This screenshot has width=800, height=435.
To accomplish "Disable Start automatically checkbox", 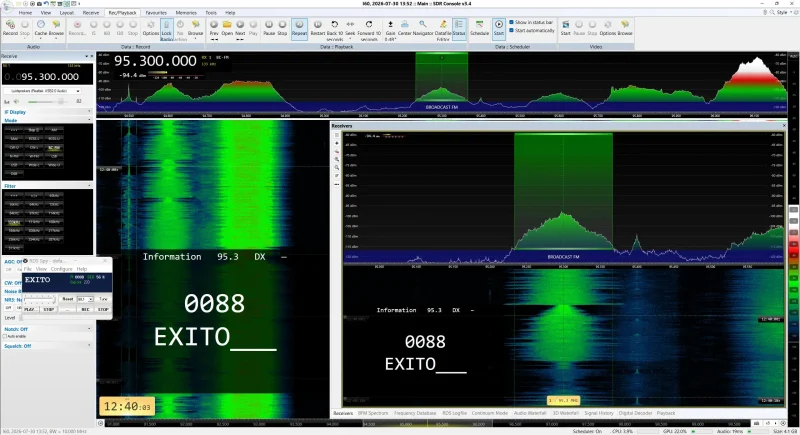I will 511,31.
